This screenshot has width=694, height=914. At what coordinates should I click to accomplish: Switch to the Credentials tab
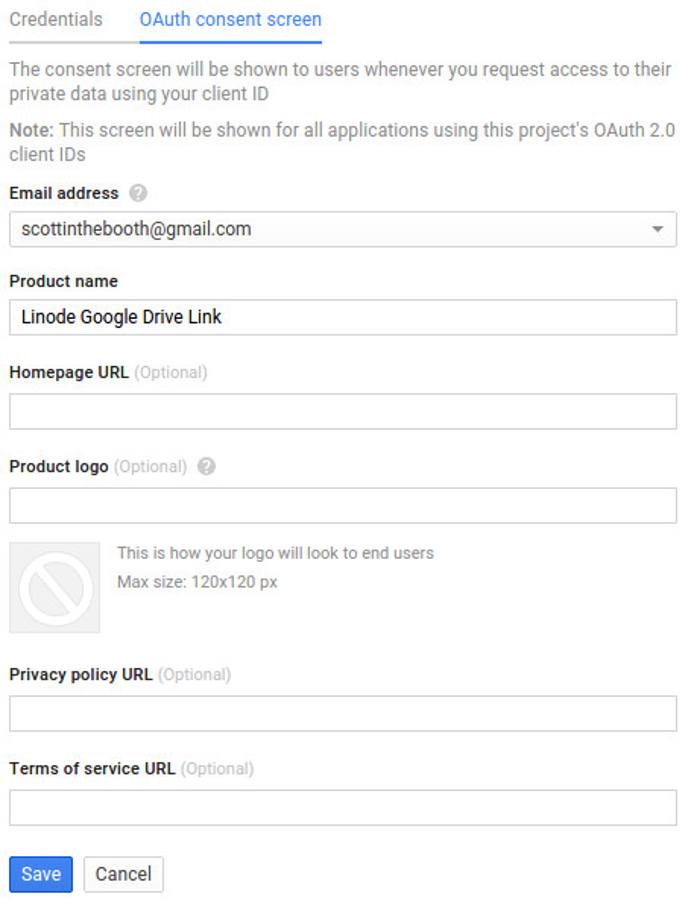pyautogui.click(x=55, y=18)
